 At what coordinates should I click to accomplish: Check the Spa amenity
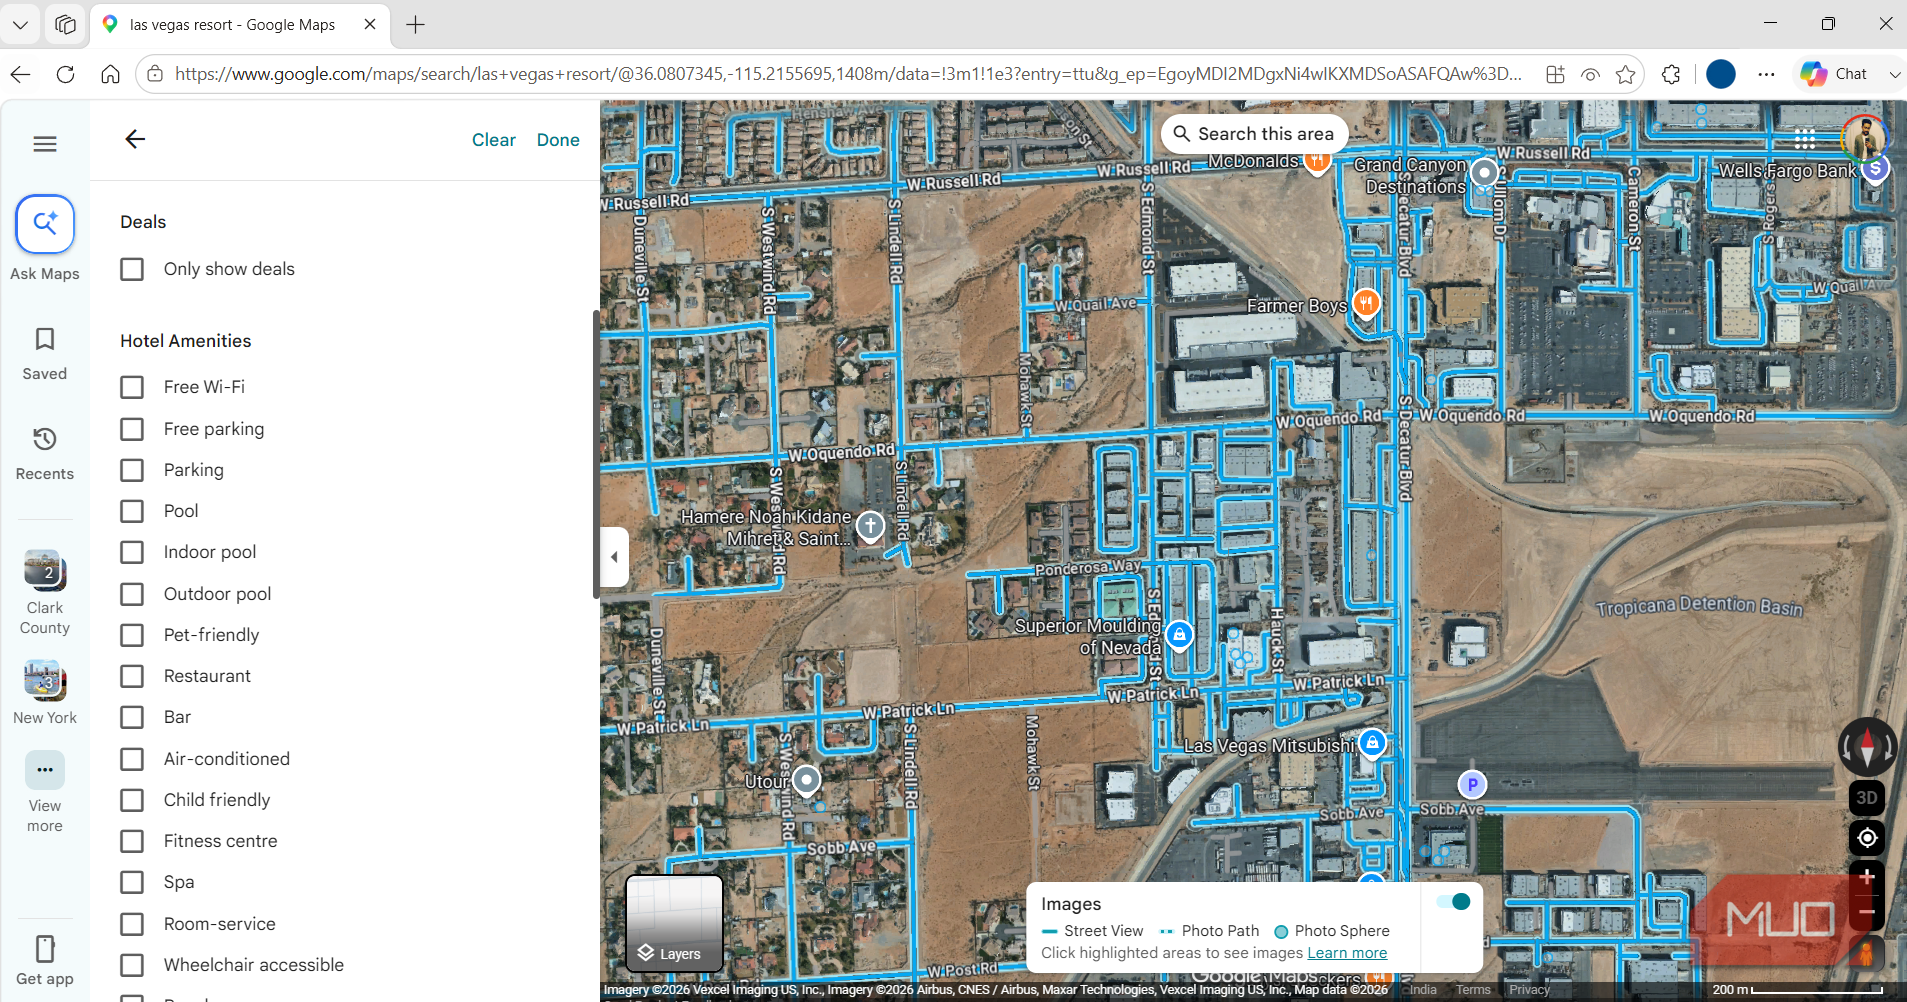pyautogui.click(x=132, y=882)
